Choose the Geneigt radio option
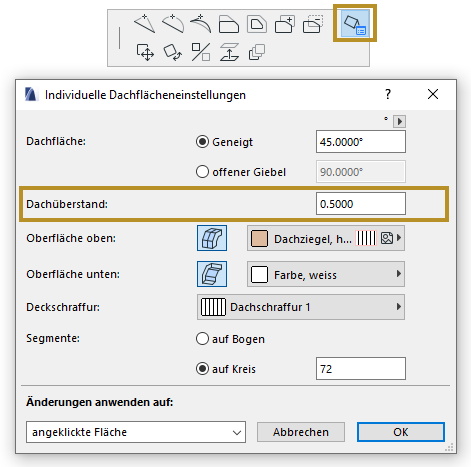Viewport: 471px width, 467px height. tap(202, 142)
